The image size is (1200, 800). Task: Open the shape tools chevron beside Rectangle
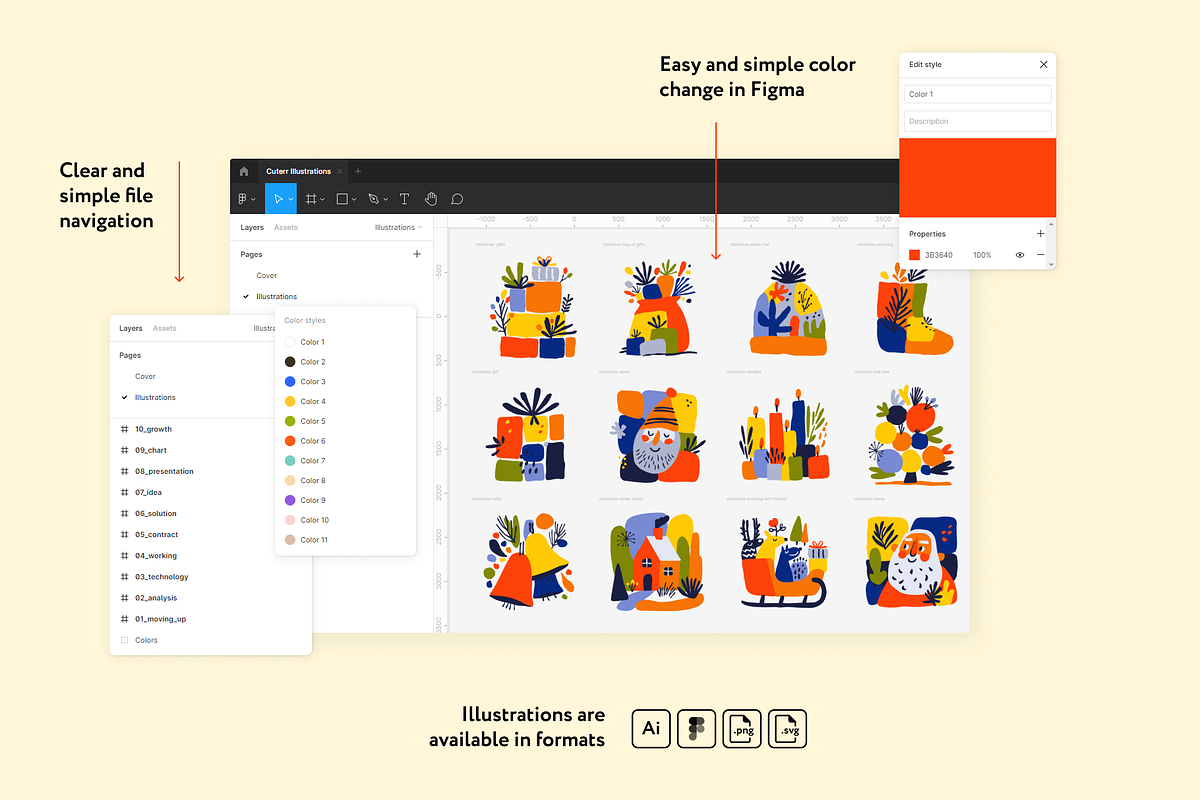354,199
